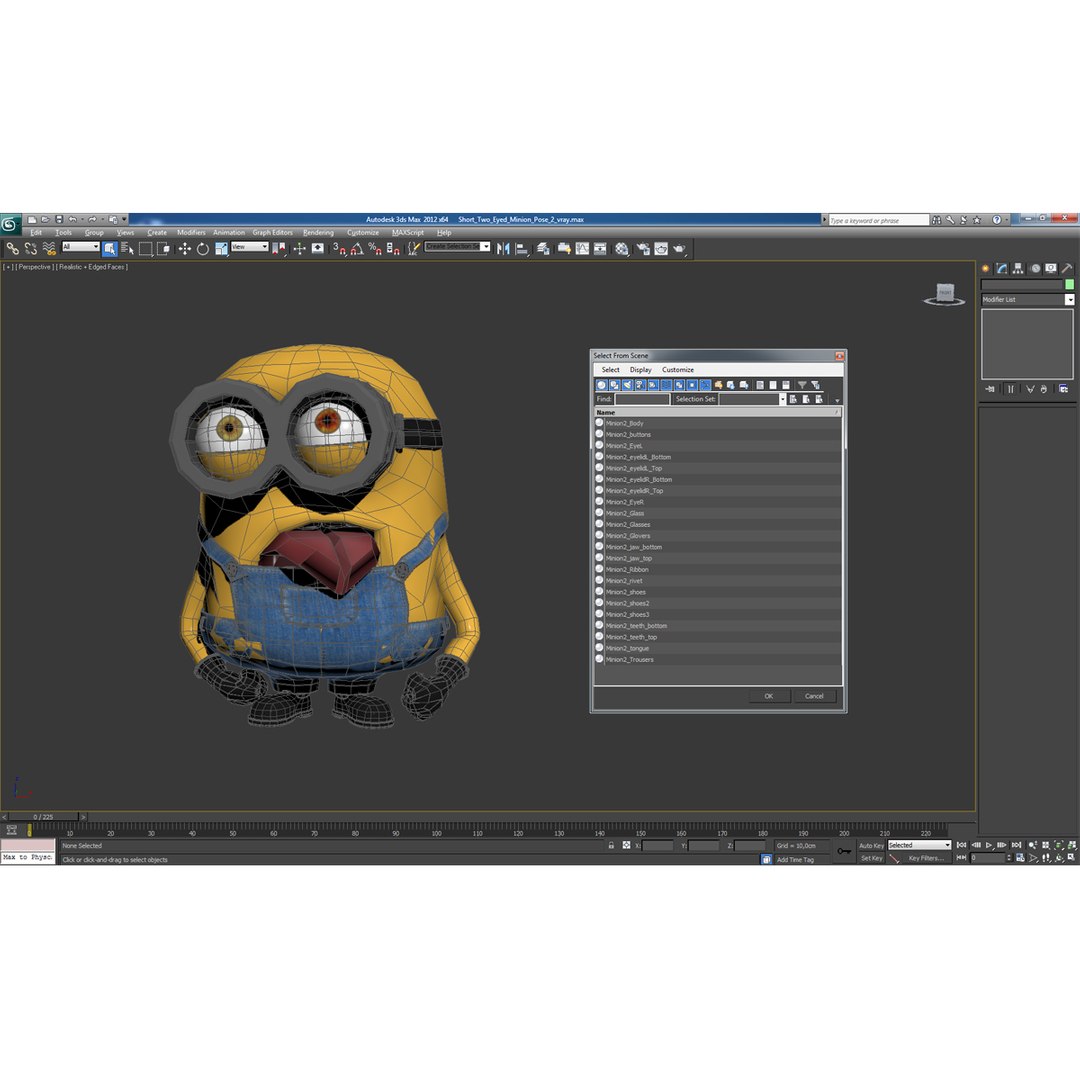Expand advanced options arrow in Select dialog
This screenshot has width=1080, height=1080.
pos(838,400)
